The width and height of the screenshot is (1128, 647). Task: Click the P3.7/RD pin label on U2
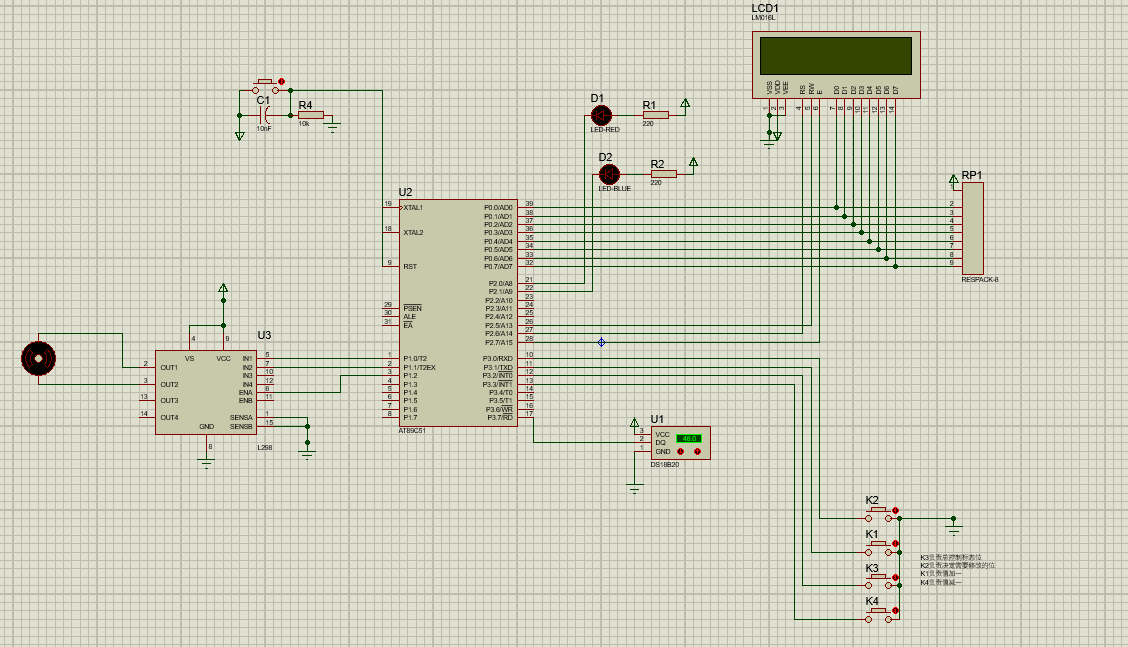click(x=500, y=417)
